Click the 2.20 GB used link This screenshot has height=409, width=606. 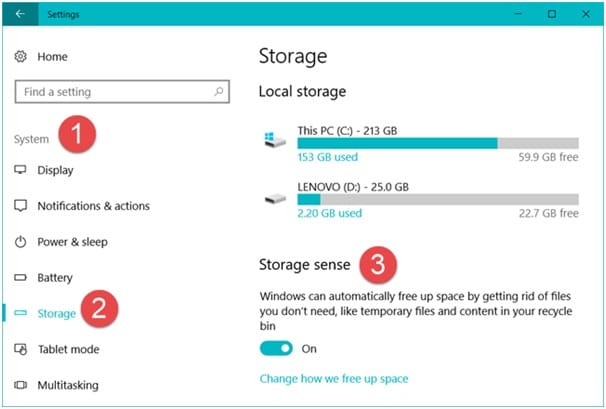click(x=330, y=213)
